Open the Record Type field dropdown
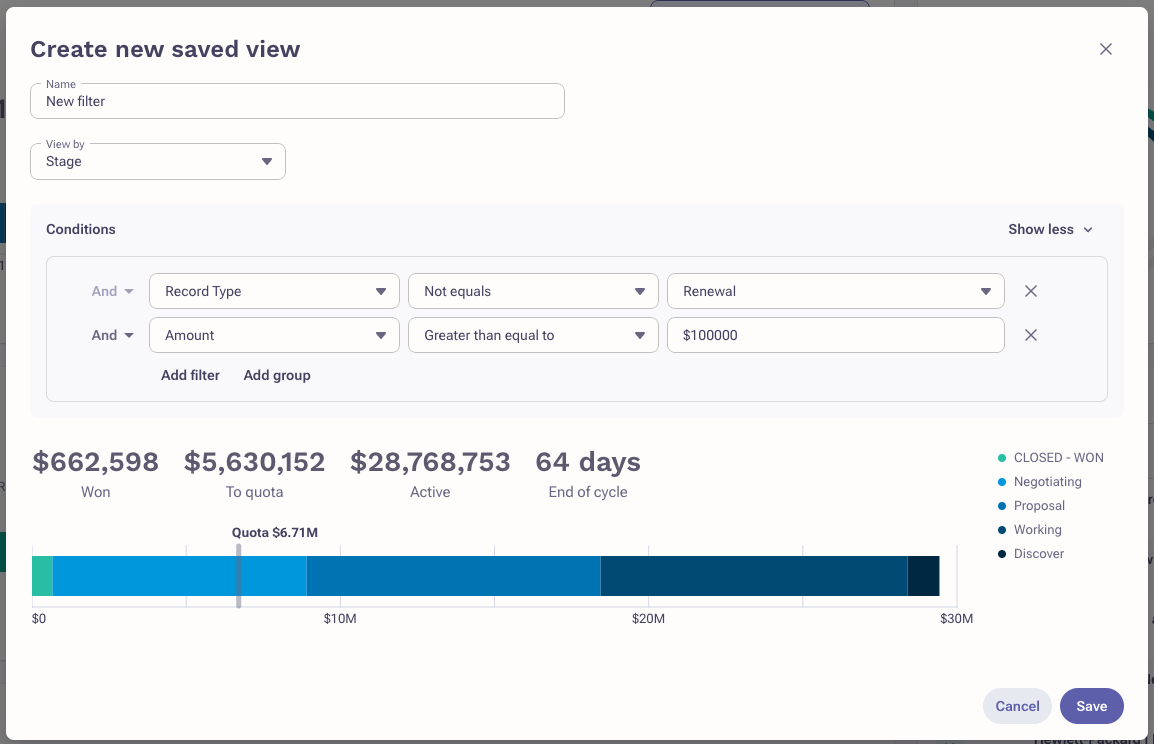 [x=274, y=291]
